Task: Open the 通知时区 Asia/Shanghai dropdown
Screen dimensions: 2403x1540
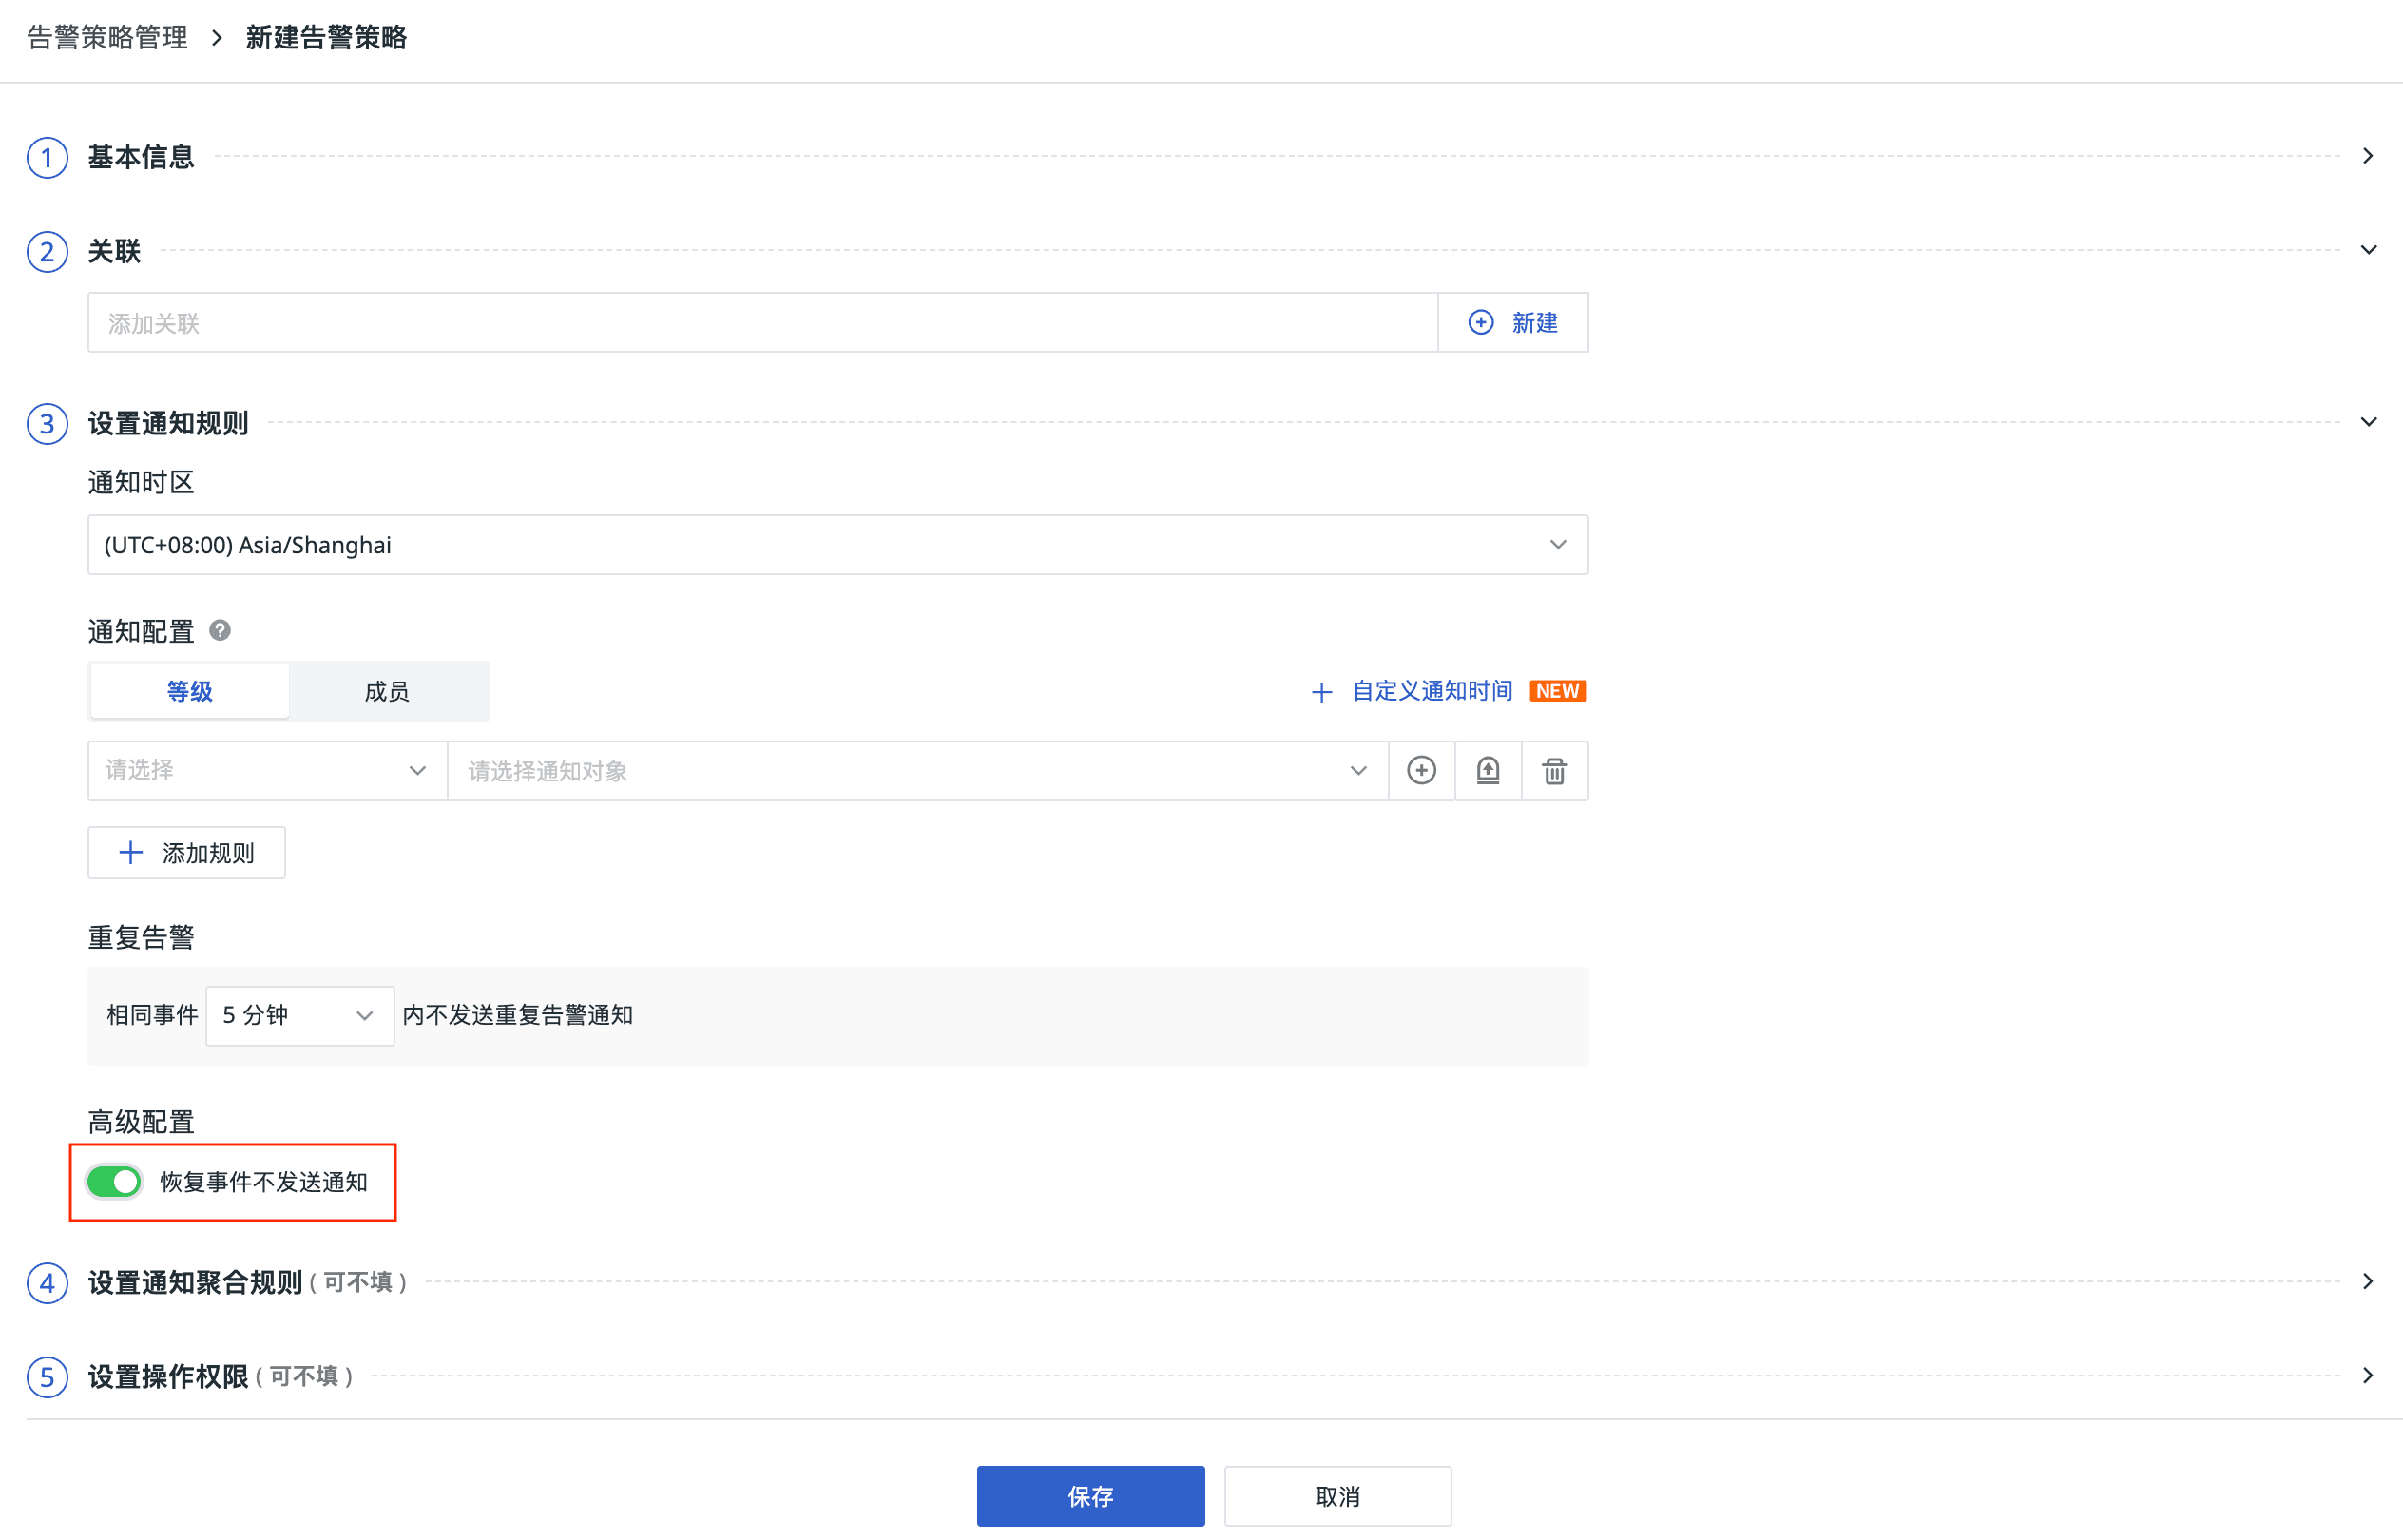Action: click(837, 545)
